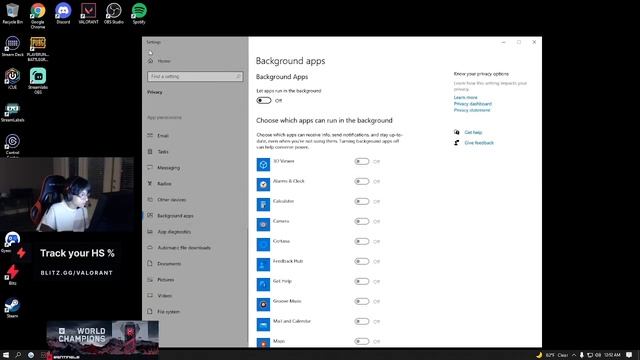The image size is (640, 360).
Task: Open the iCUE desktop shortcut
Action: coord(12,79)
